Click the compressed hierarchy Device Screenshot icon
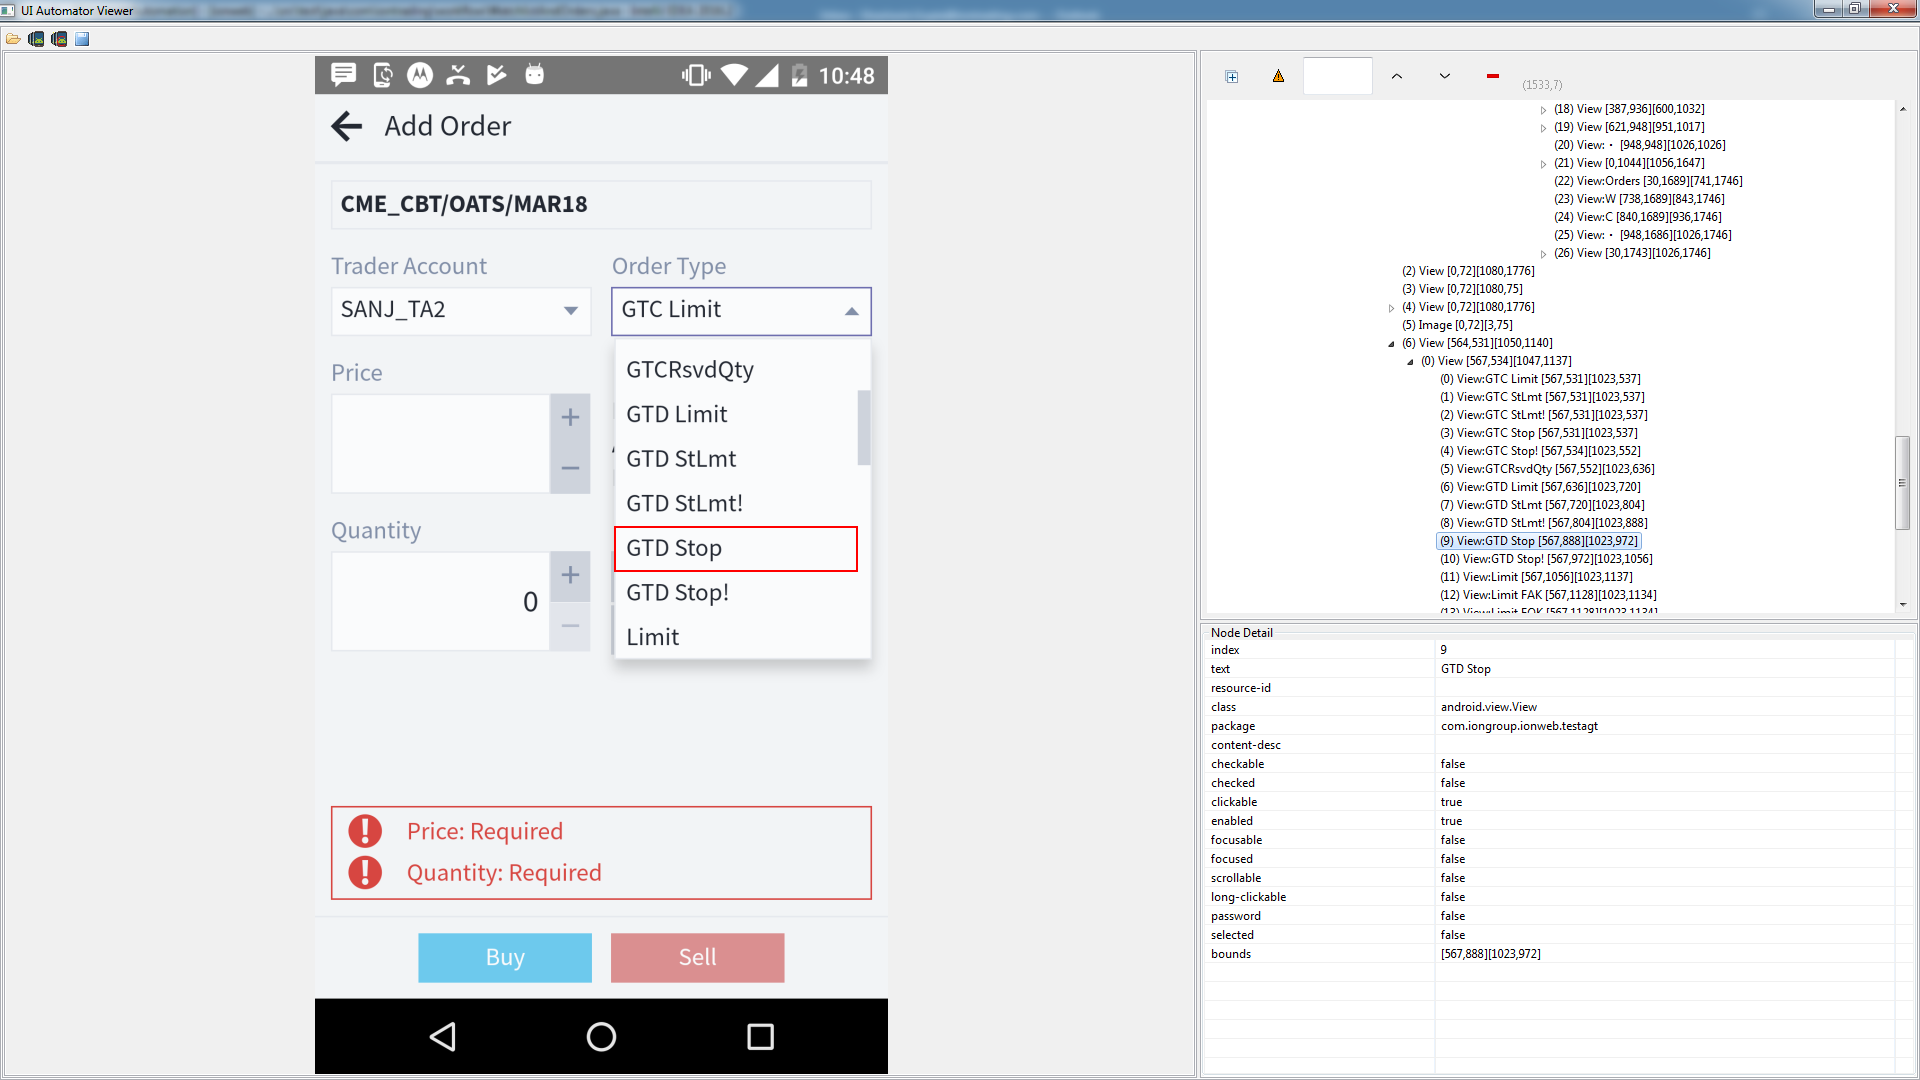1920x1080 pixels. (59, 39)
